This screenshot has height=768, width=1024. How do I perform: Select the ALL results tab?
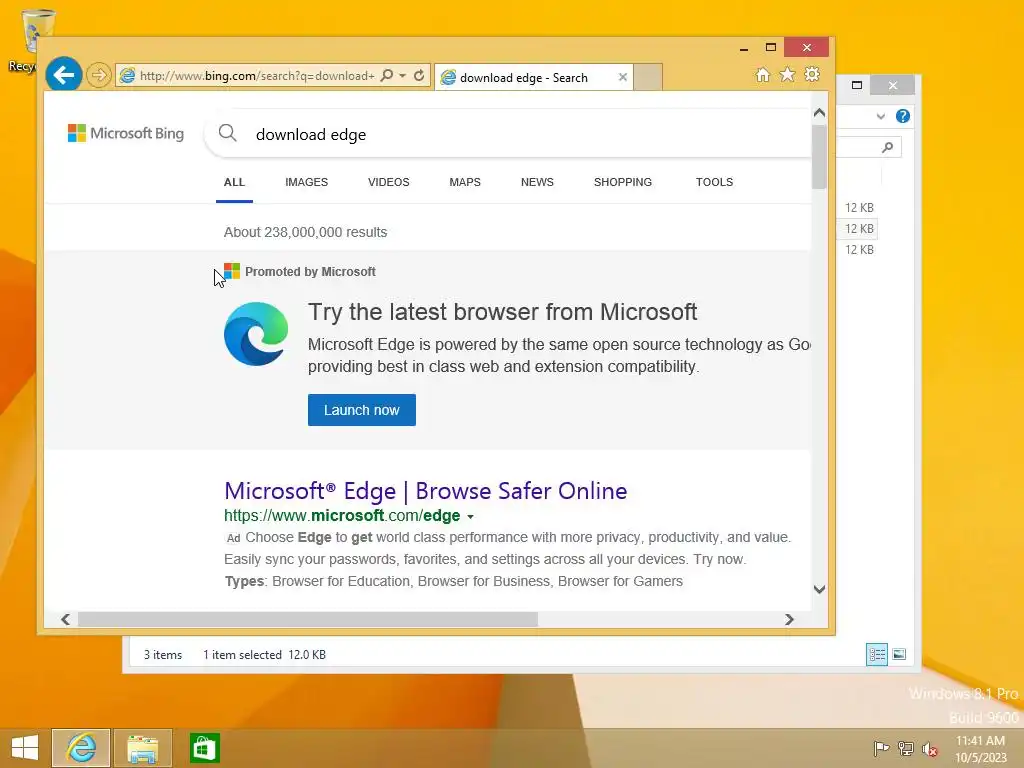tap(234, 182)
